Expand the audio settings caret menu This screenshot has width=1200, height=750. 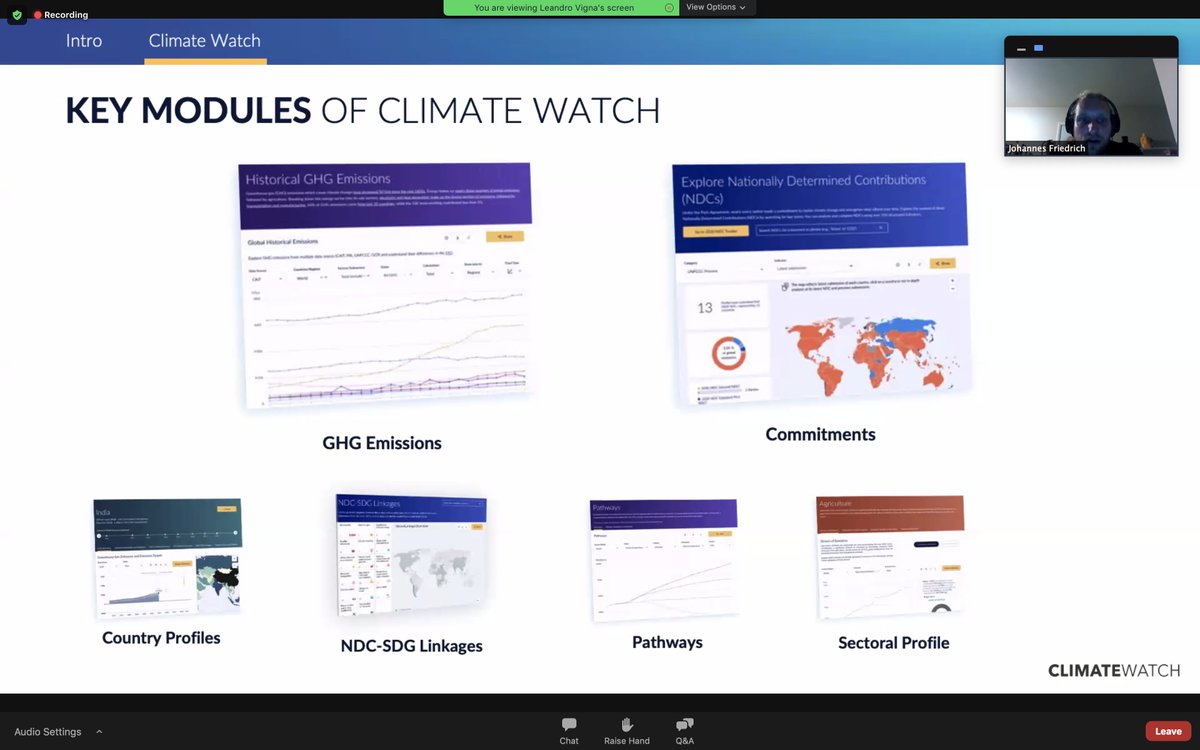[99, 731]
